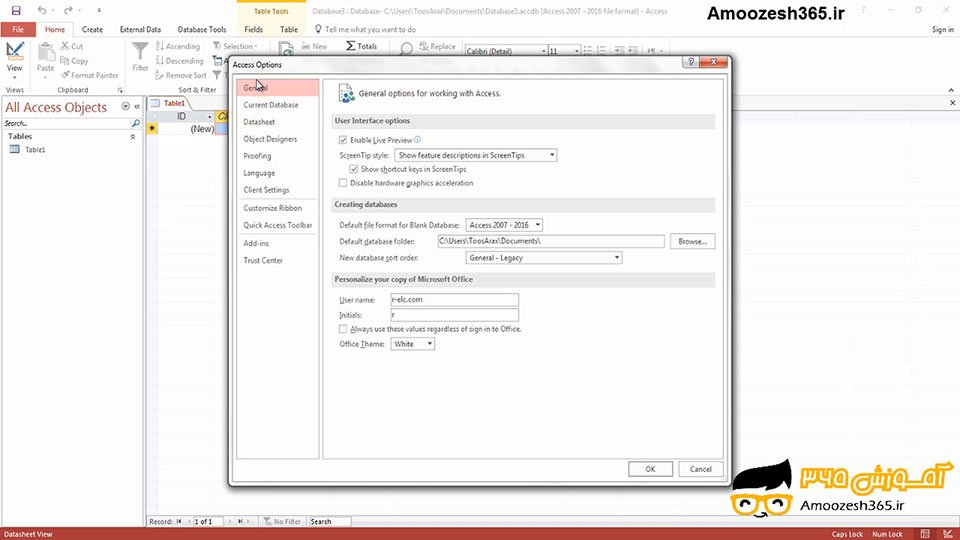
Task: Select the Format Painter icon
Action: pos(65,75)
